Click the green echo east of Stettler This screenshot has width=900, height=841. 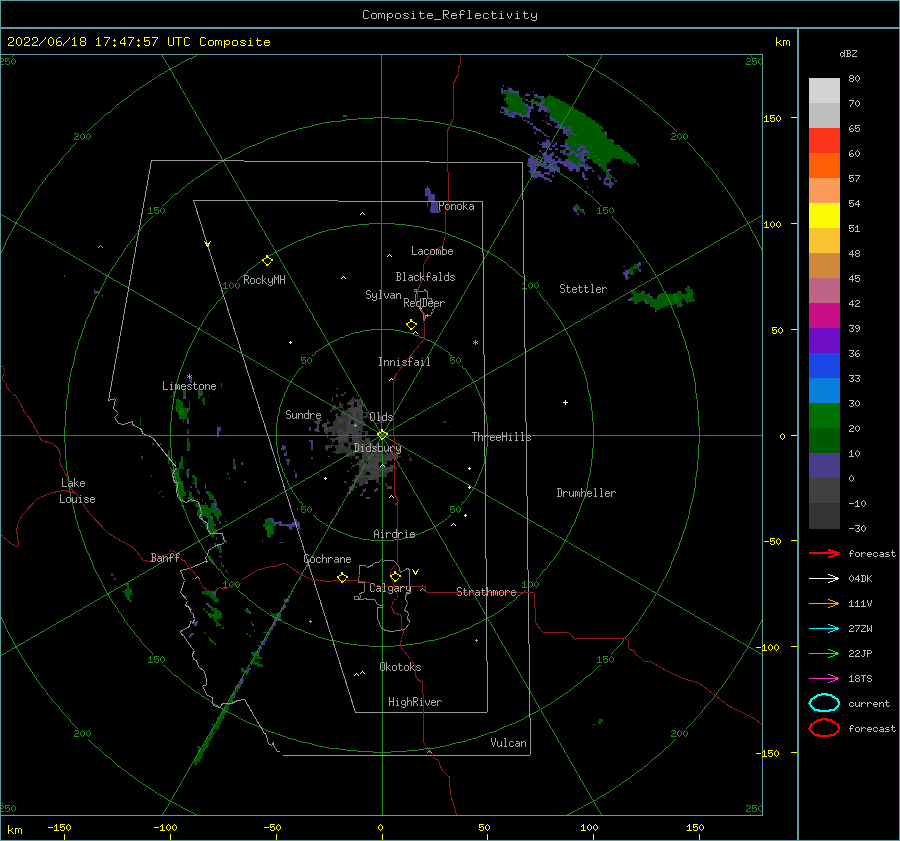[x=663, y=299]
